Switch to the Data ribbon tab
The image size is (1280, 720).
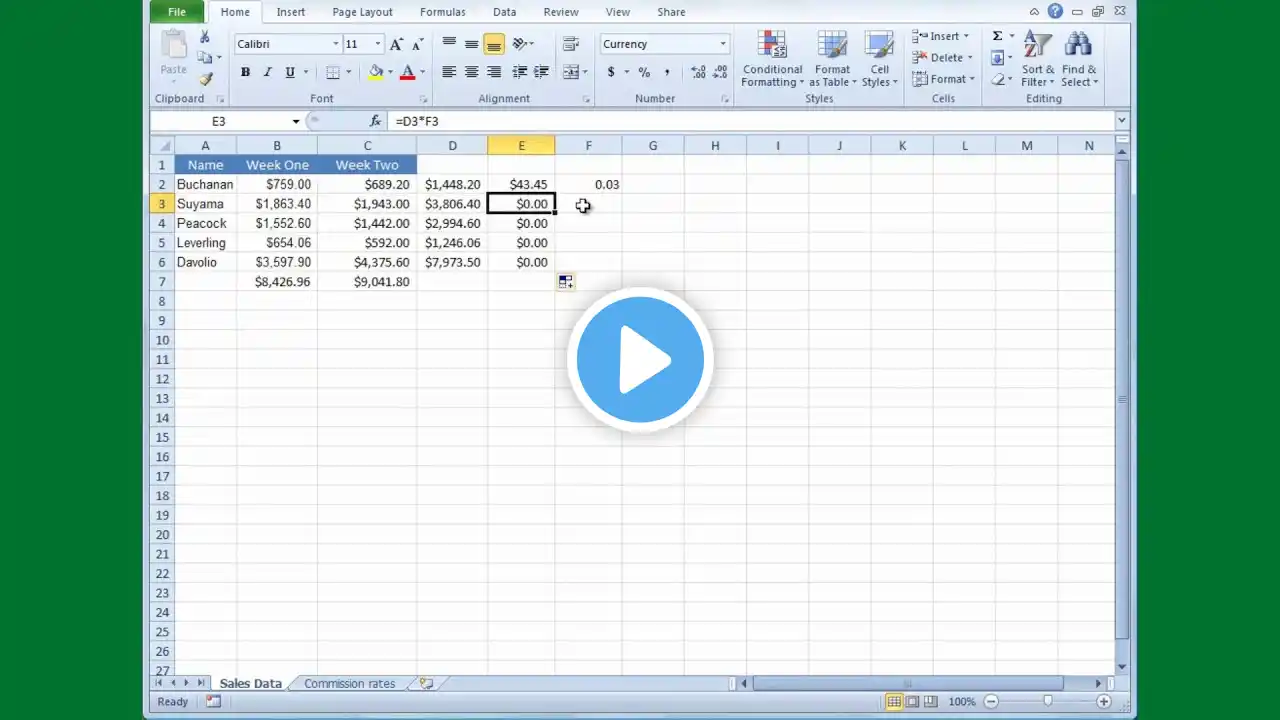[505, 12]
